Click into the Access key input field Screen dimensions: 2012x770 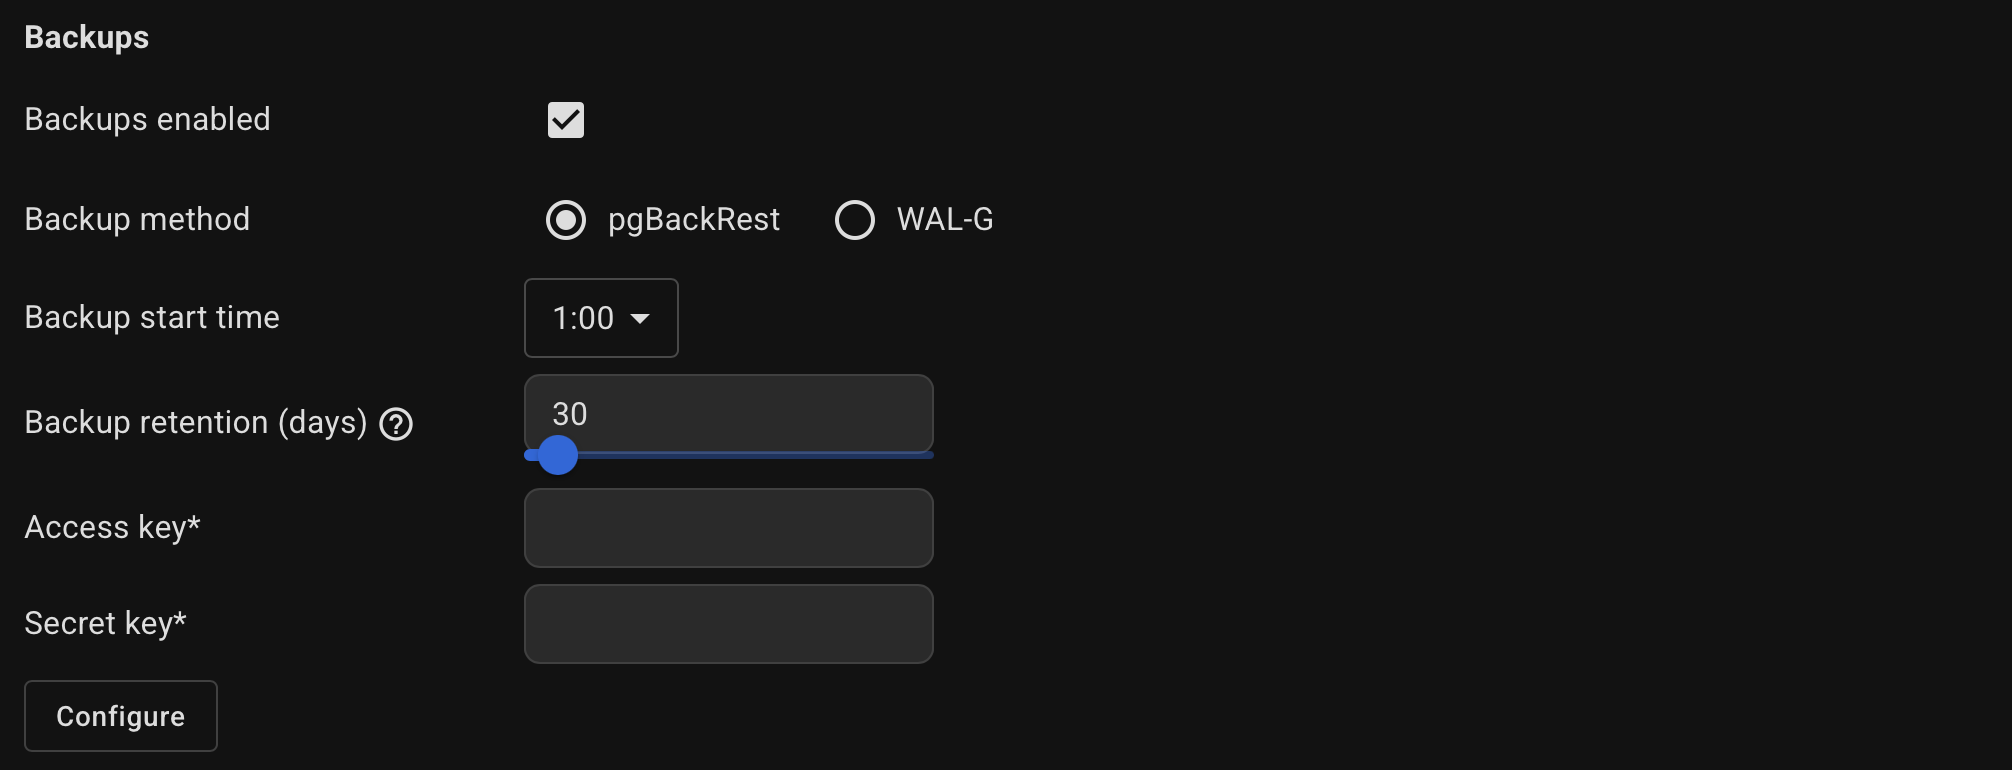tap(728, 528)
